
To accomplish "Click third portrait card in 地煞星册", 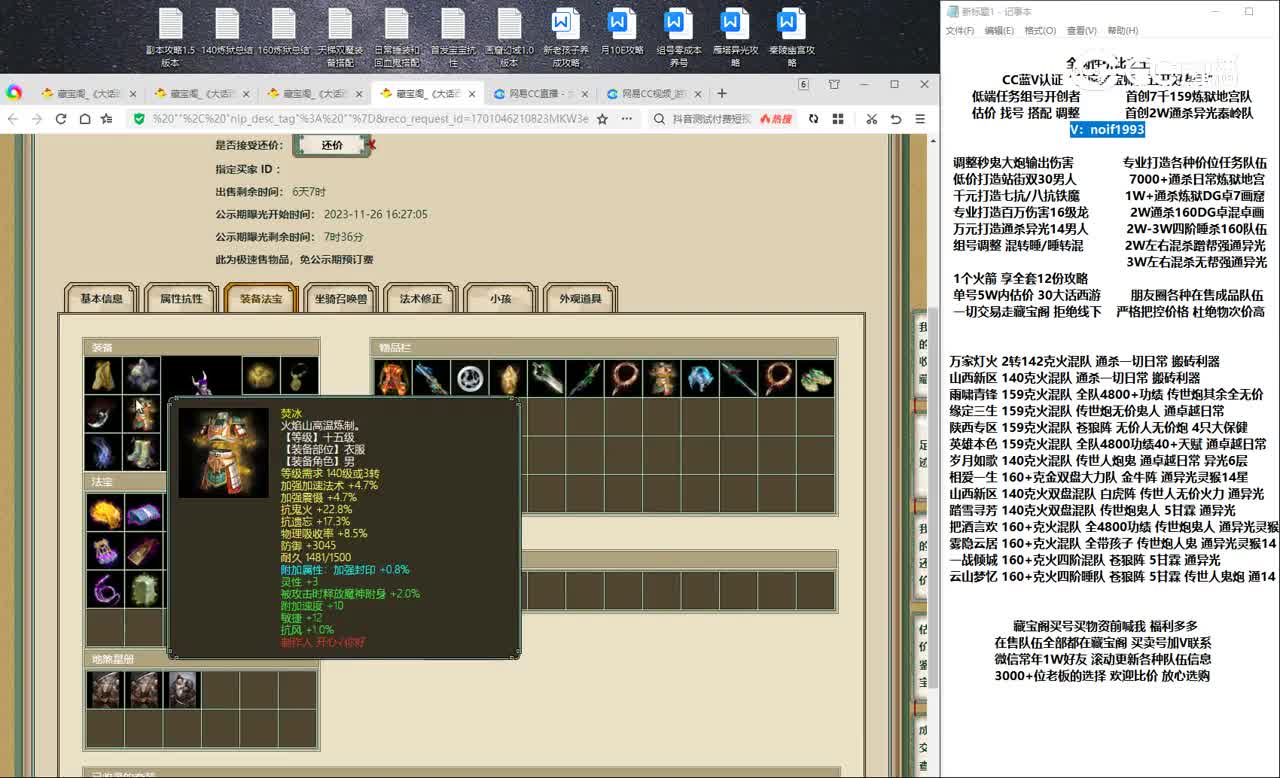I will [x=181, y=690].
